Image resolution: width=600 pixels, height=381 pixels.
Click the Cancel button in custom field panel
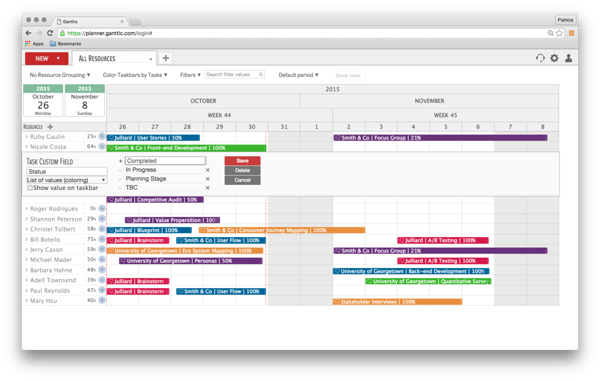pyautogui.click(x=243, y=180)
